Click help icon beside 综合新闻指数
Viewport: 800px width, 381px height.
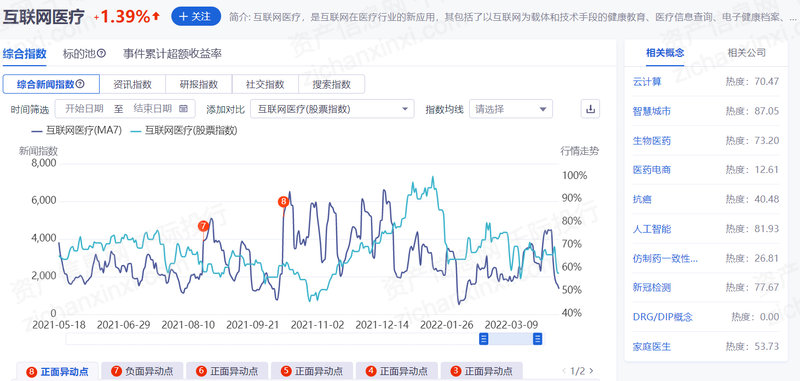click(x=80, y=84)
